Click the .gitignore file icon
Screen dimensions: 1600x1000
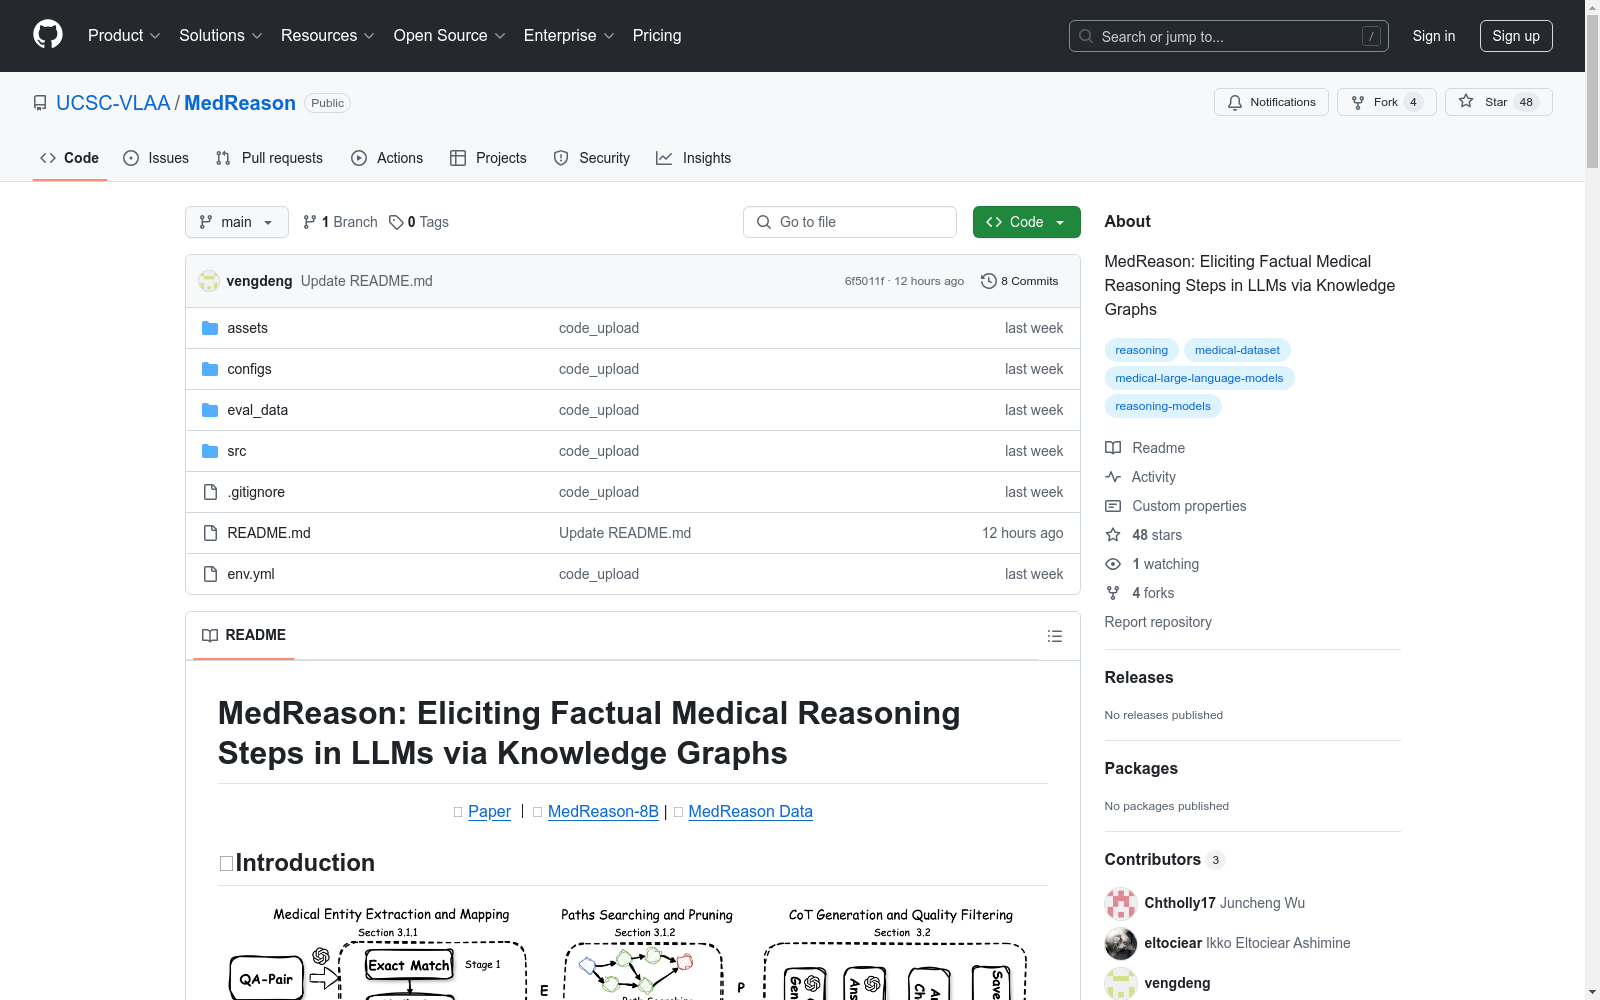[210, 492]
